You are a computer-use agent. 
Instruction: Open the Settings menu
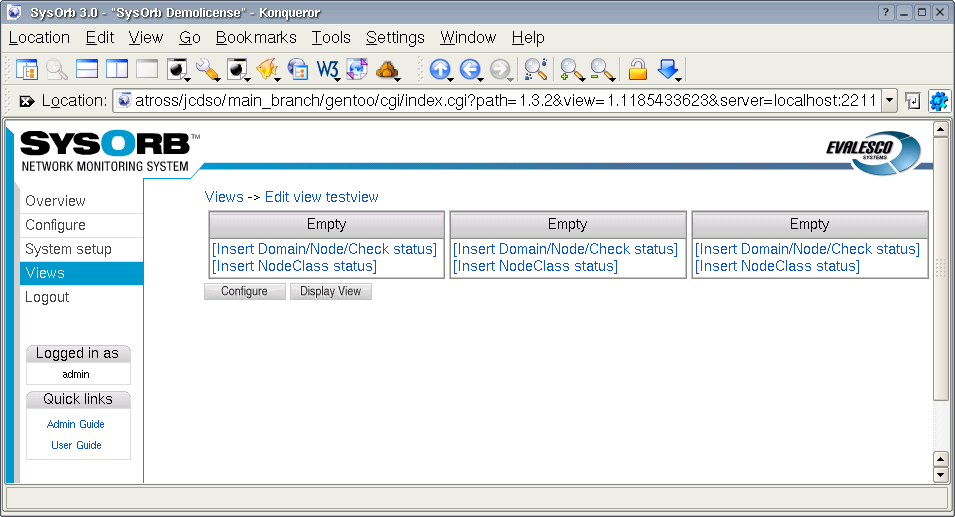[x=395, y=38]
